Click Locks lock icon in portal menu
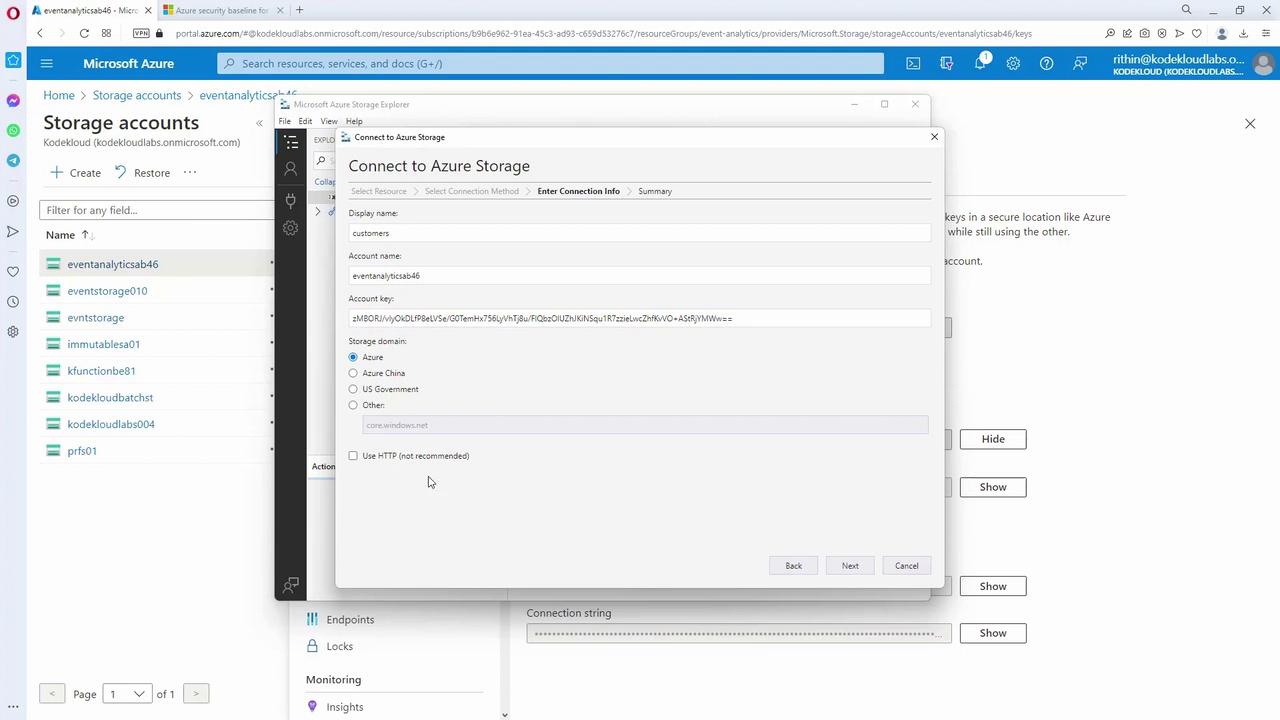The image size is (1280, 720). click(x=312, y=646)
